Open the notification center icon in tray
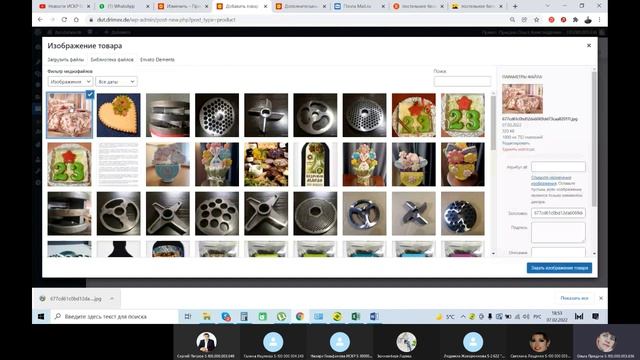This screenshot has width=640, height=360. [596, 316]
